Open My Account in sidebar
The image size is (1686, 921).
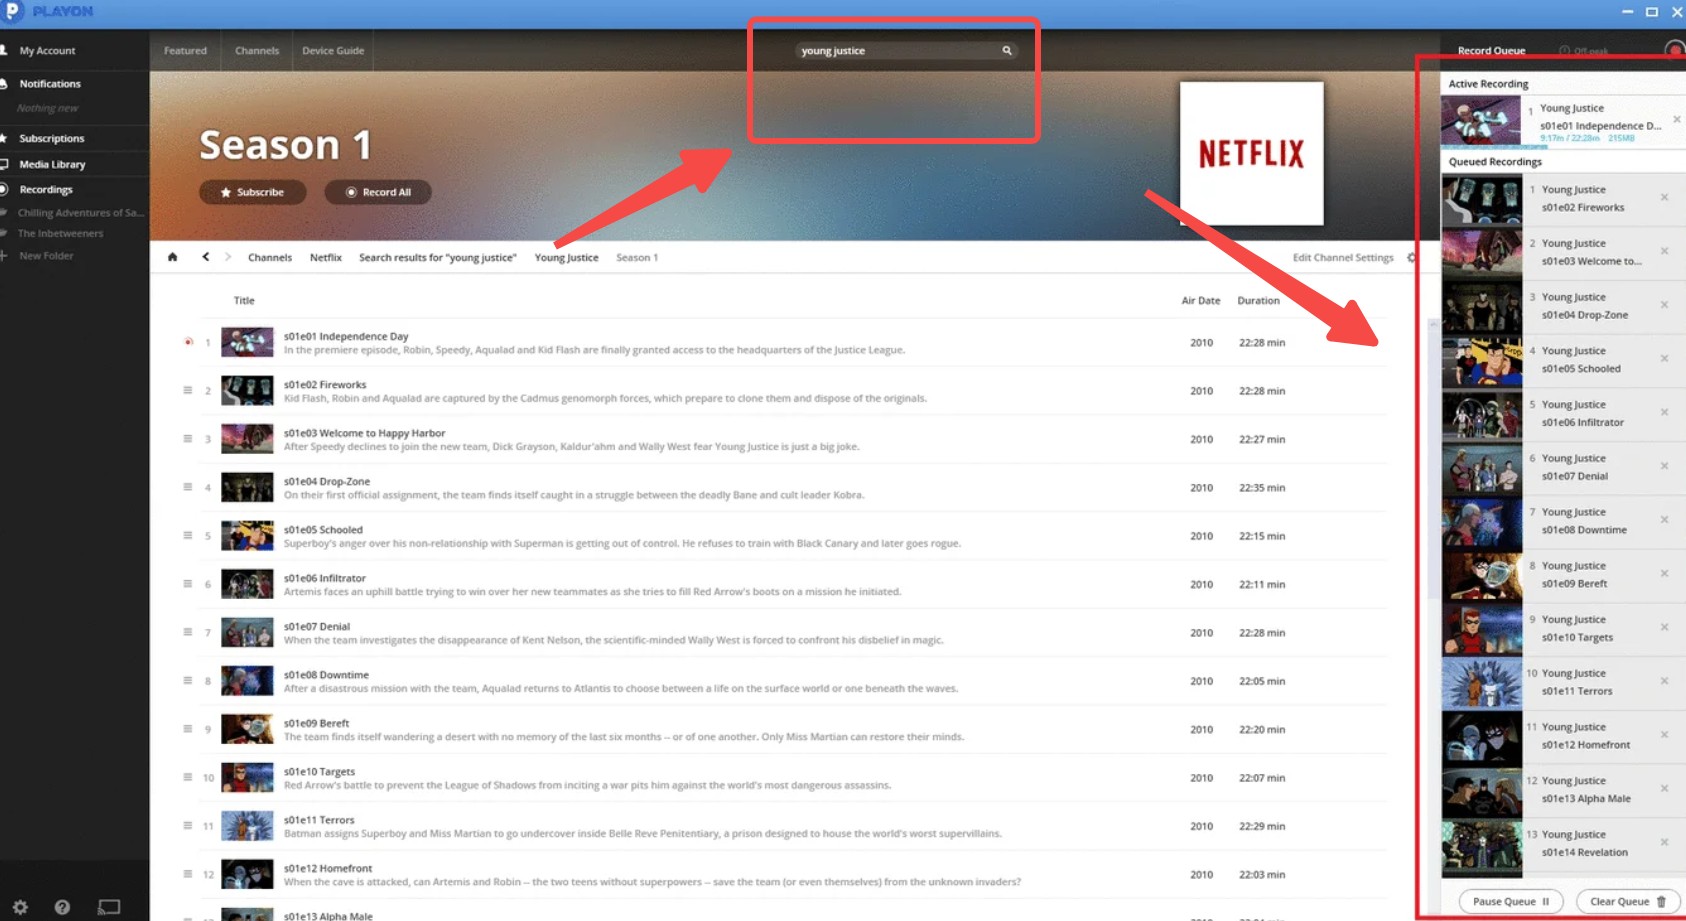(47, 50)
